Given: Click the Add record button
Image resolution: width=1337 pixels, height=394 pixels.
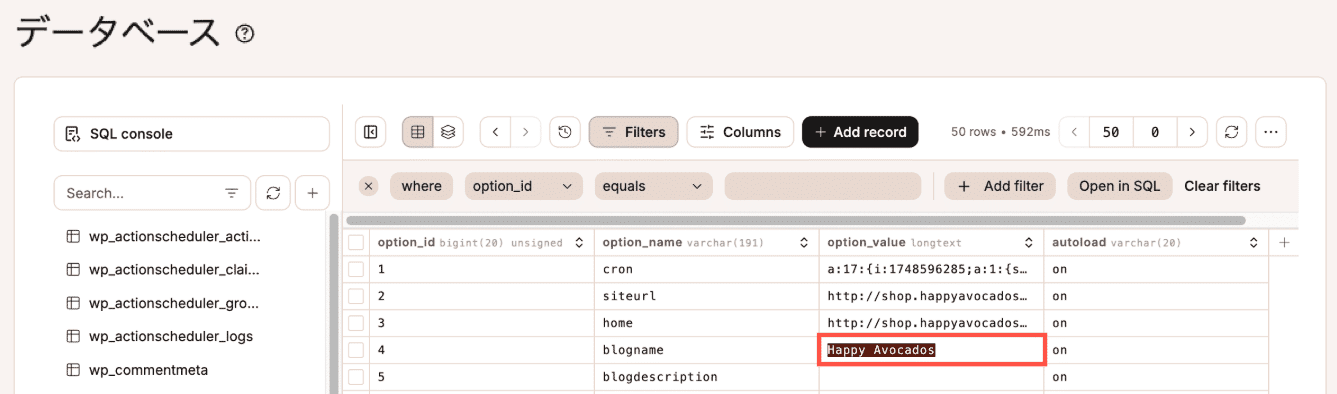Looking at the screenshot, I should pos(860,132).
